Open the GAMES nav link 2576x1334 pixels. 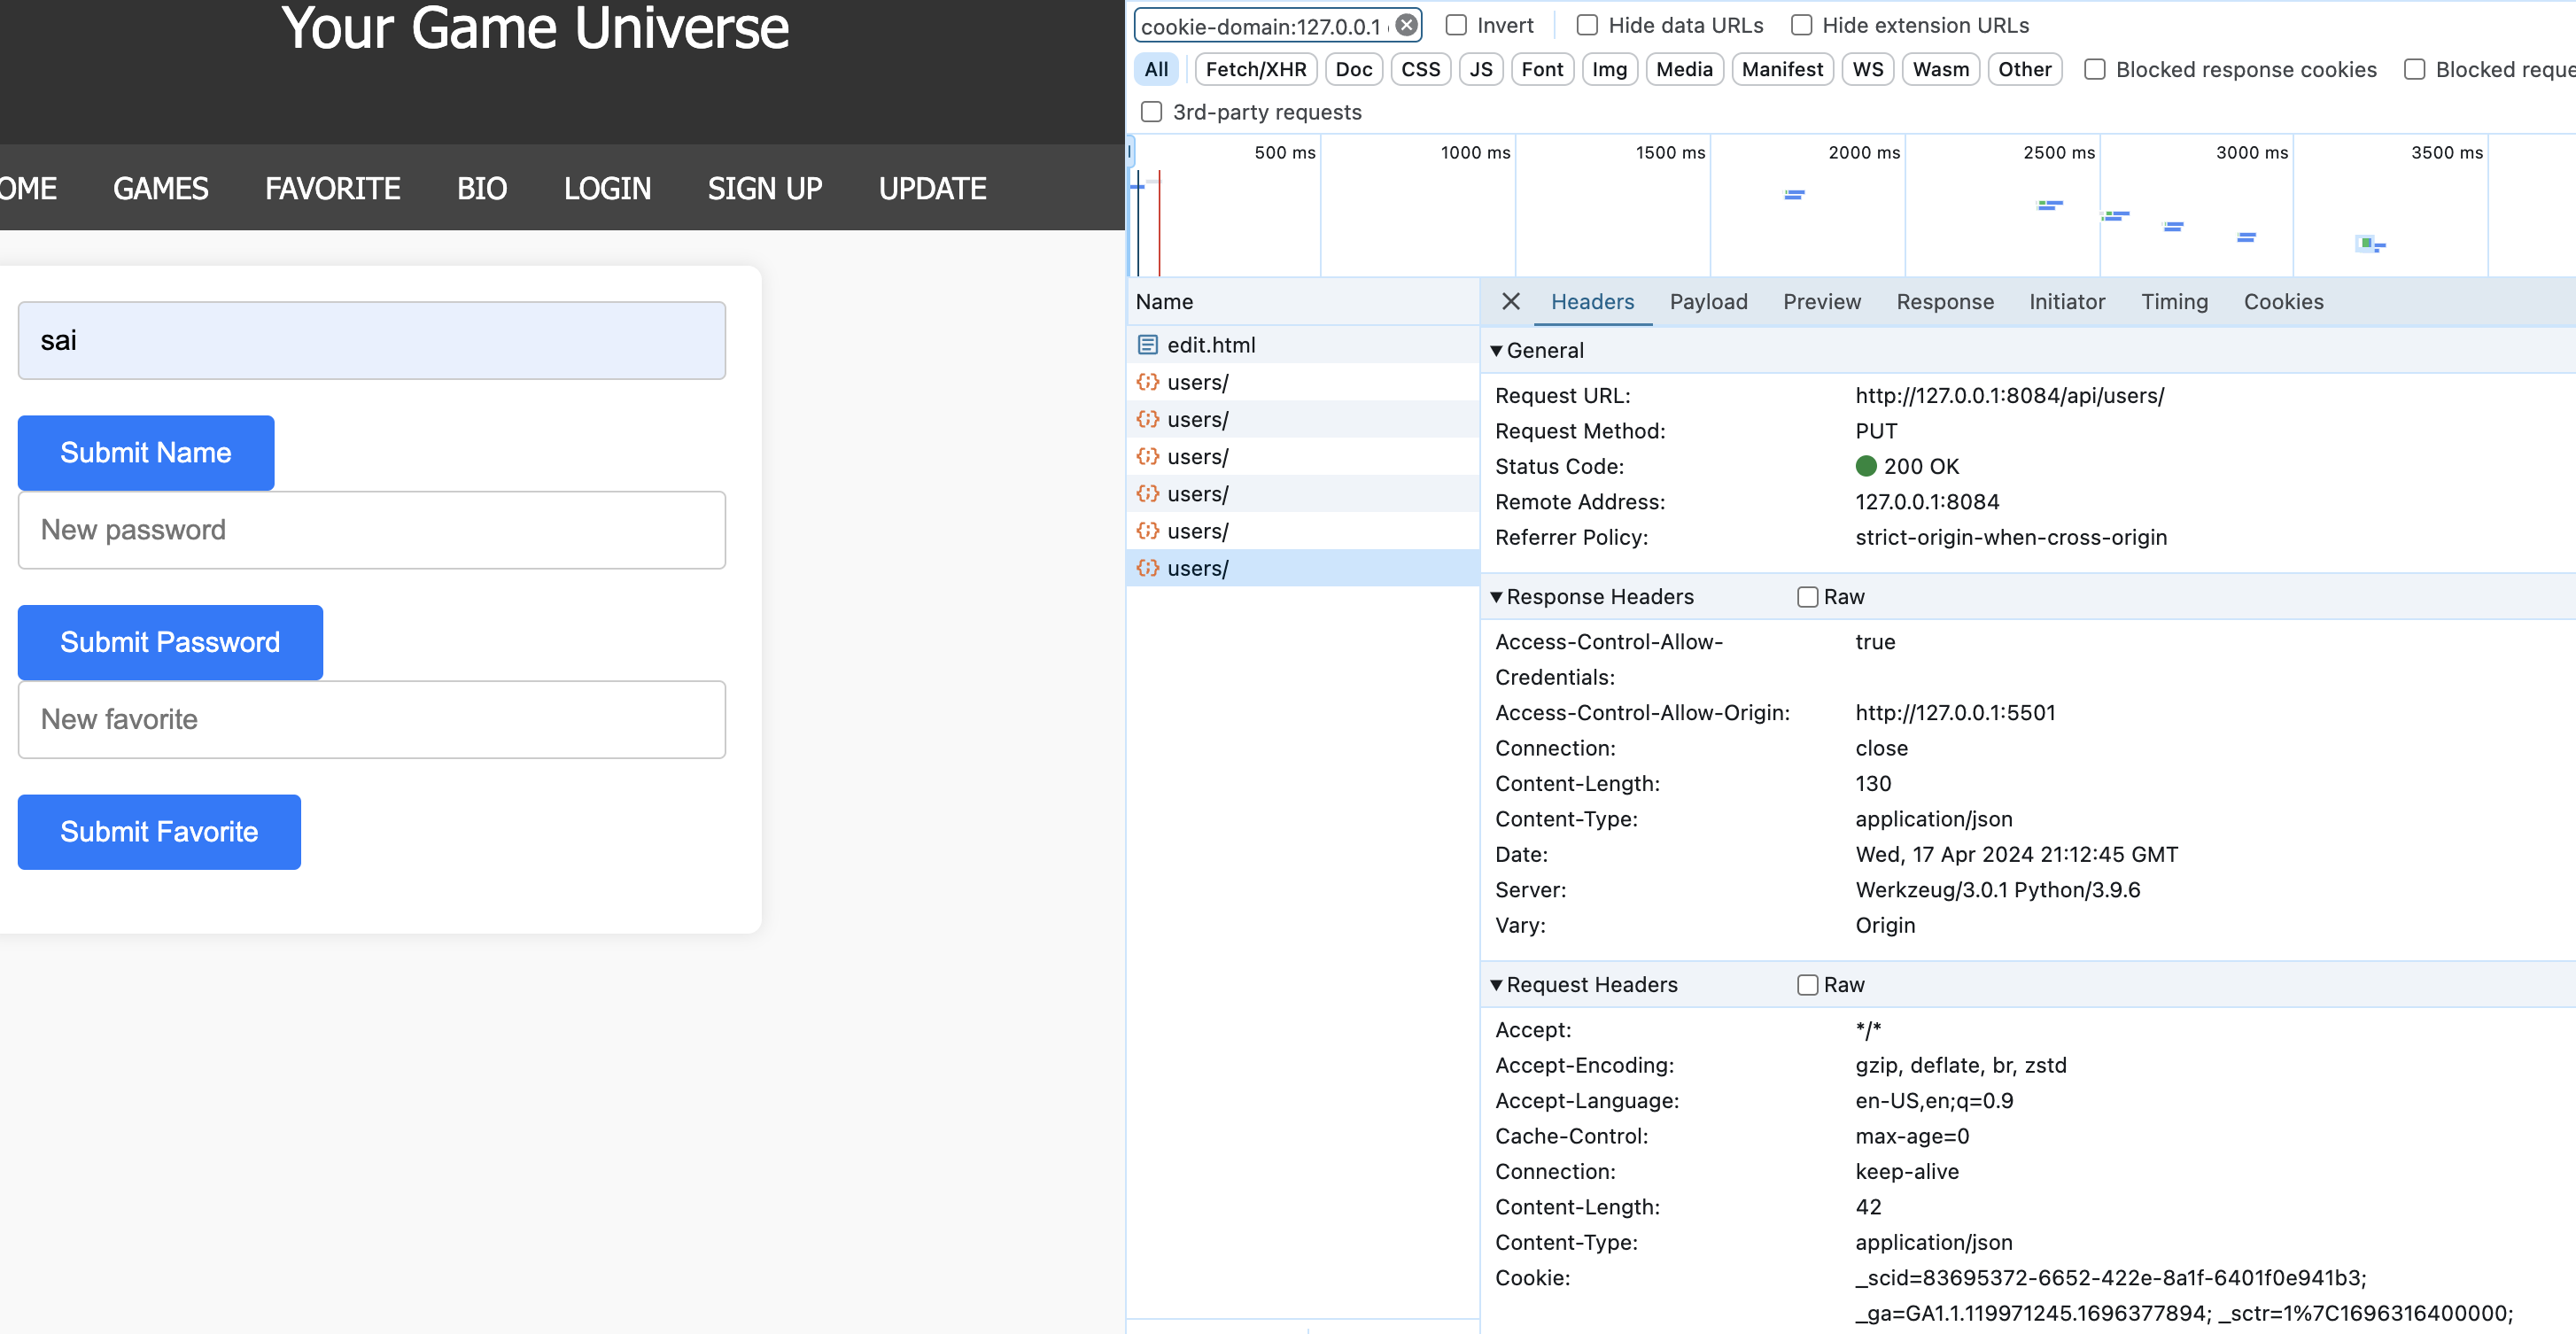161,188
